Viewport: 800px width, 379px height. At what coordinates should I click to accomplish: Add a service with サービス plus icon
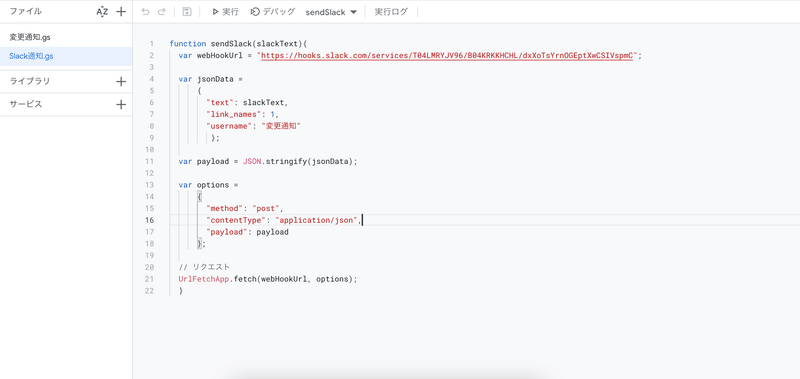pyautogui.click(x=121, y=105)
